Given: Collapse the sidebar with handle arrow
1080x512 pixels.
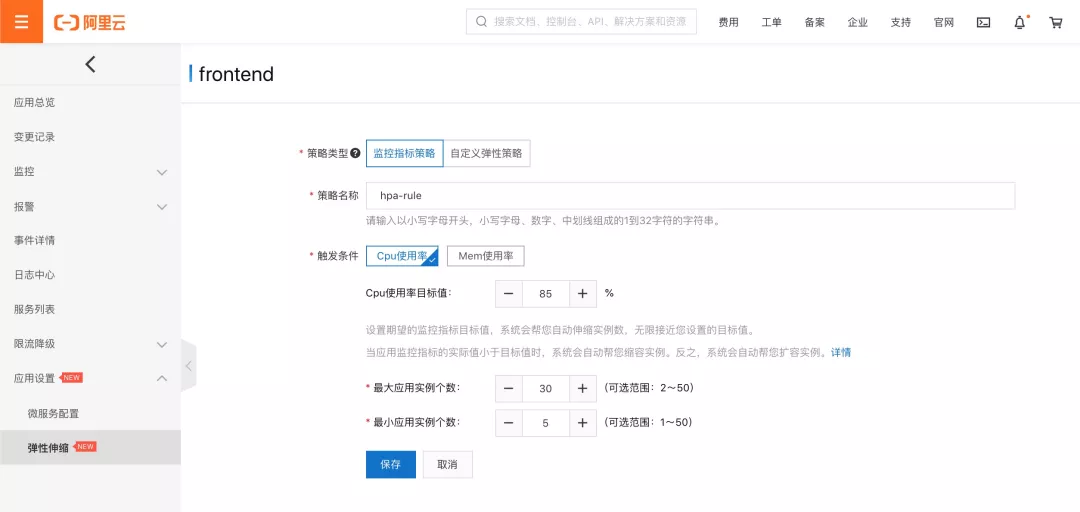Looking at the screenshot, I should 188,366.
